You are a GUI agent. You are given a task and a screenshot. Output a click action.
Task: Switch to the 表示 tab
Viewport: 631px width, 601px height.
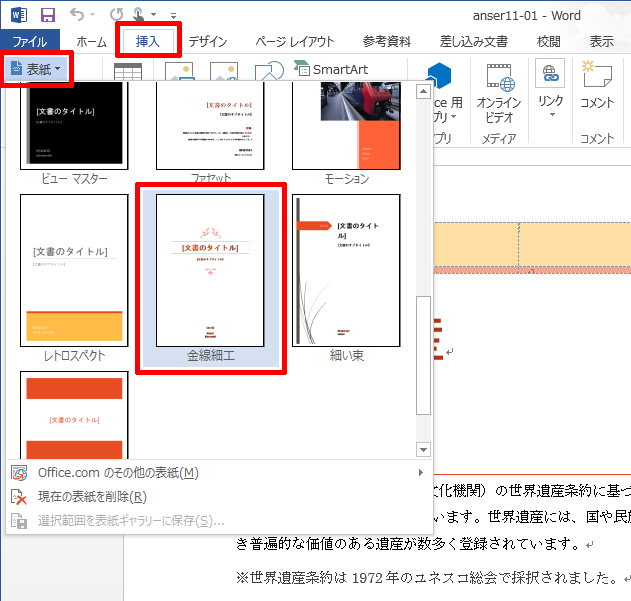[602, 41]
